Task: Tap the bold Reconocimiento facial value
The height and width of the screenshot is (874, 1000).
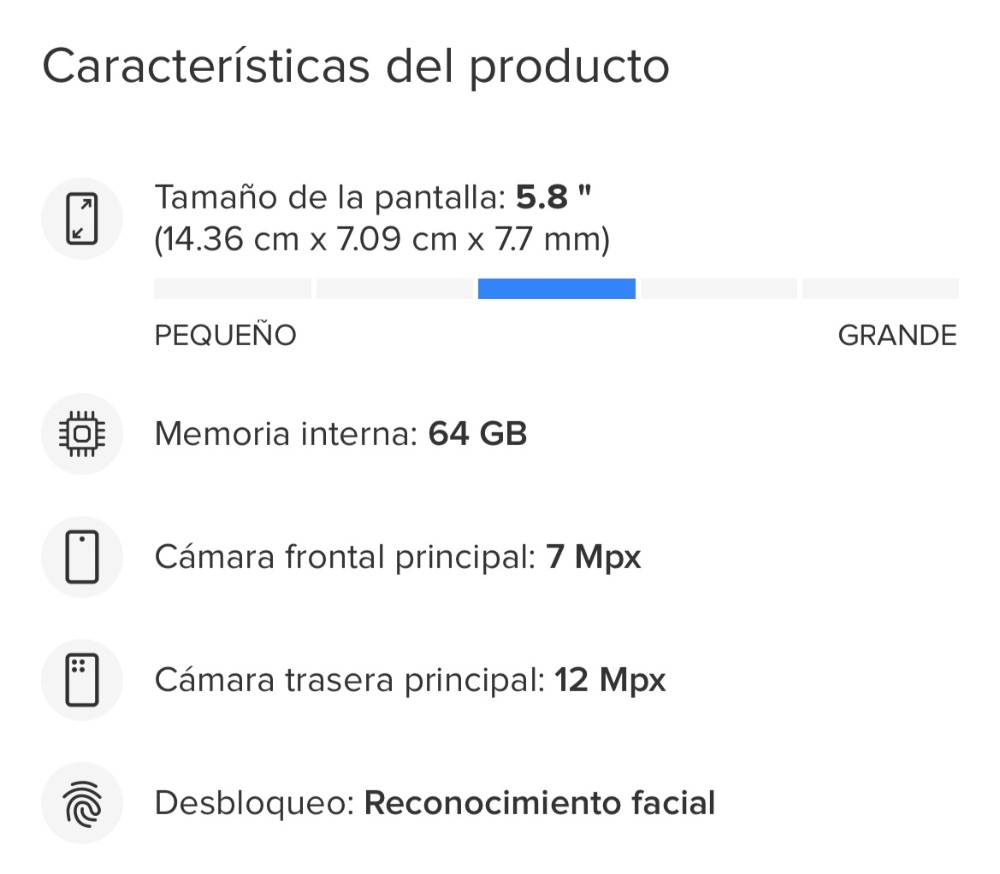Action: tap(540, 803)
